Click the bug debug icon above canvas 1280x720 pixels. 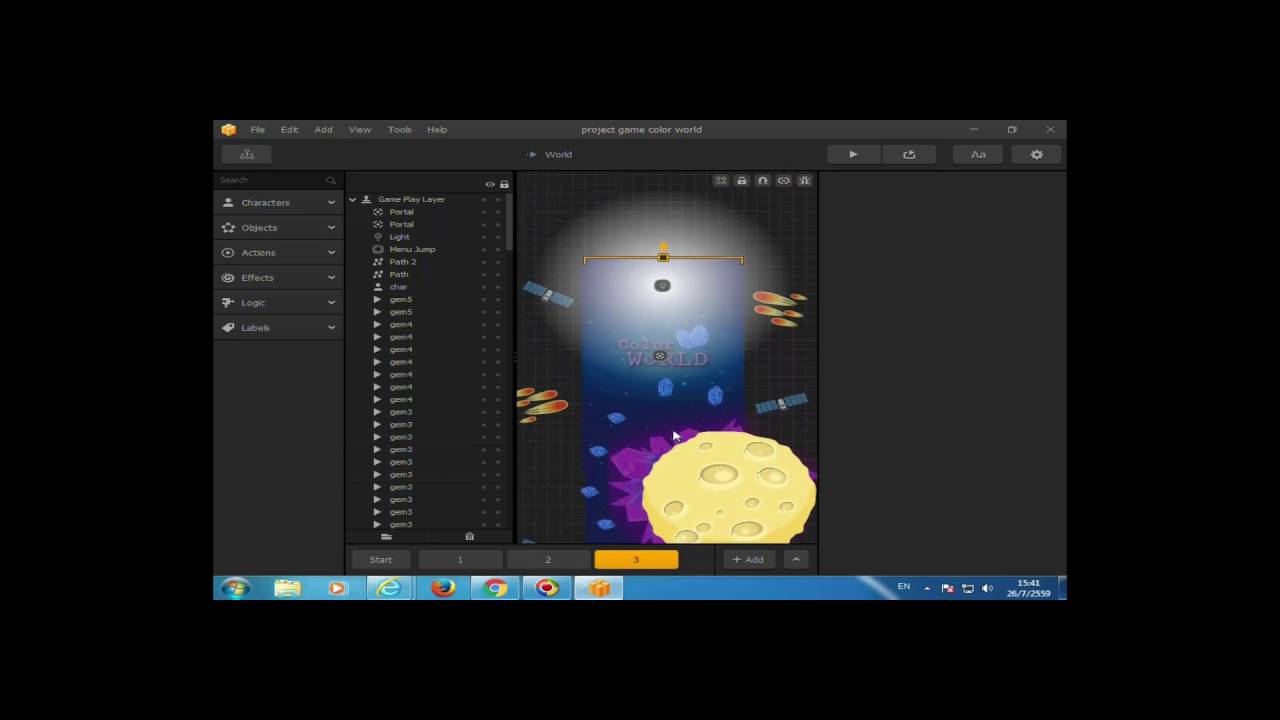tap(804, 181)
